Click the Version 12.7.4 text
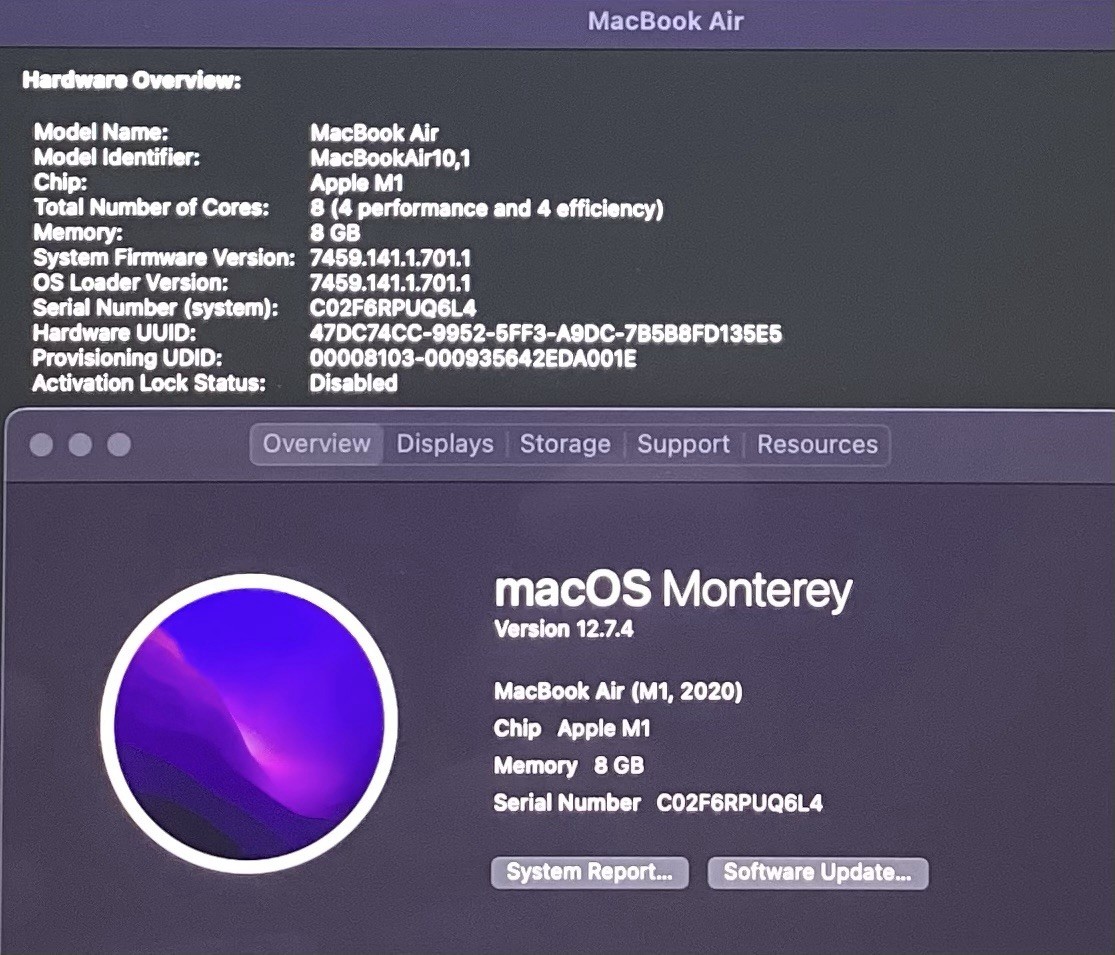 [x=564, y=629]
